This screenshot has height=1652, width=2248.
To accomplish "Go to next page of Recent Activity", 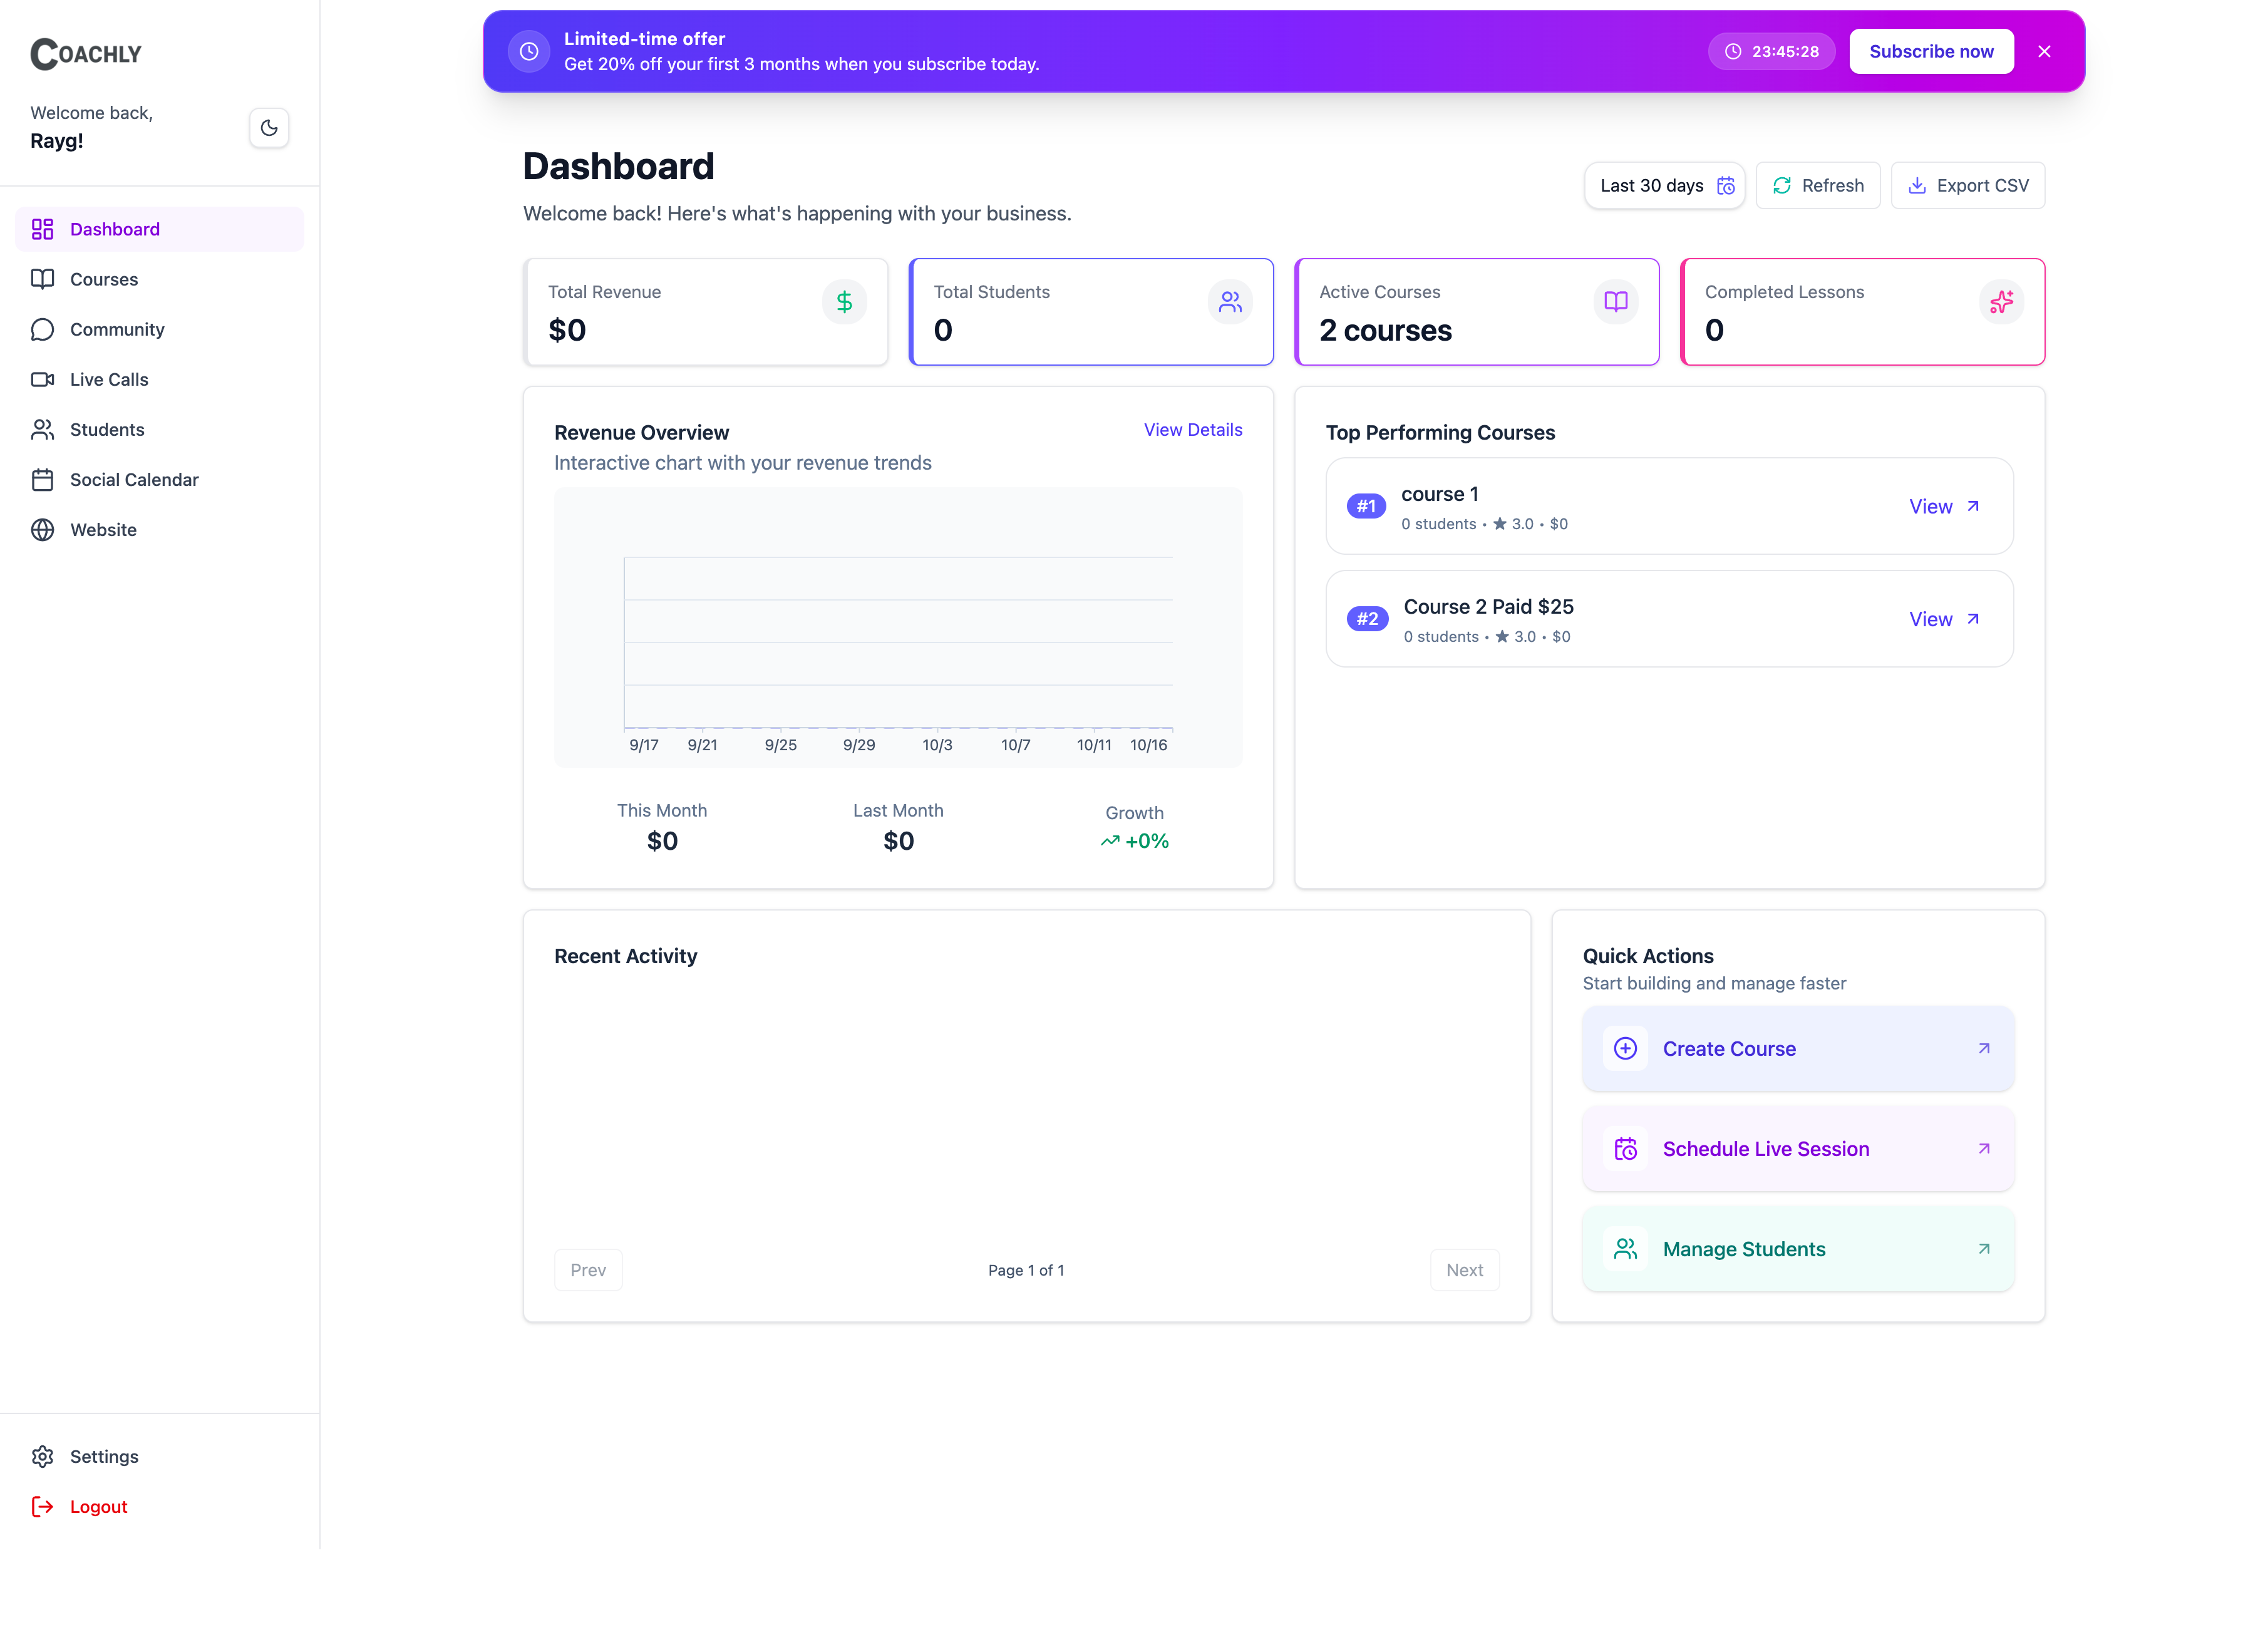I will pyautogui.click(x=1464, y=1269).
